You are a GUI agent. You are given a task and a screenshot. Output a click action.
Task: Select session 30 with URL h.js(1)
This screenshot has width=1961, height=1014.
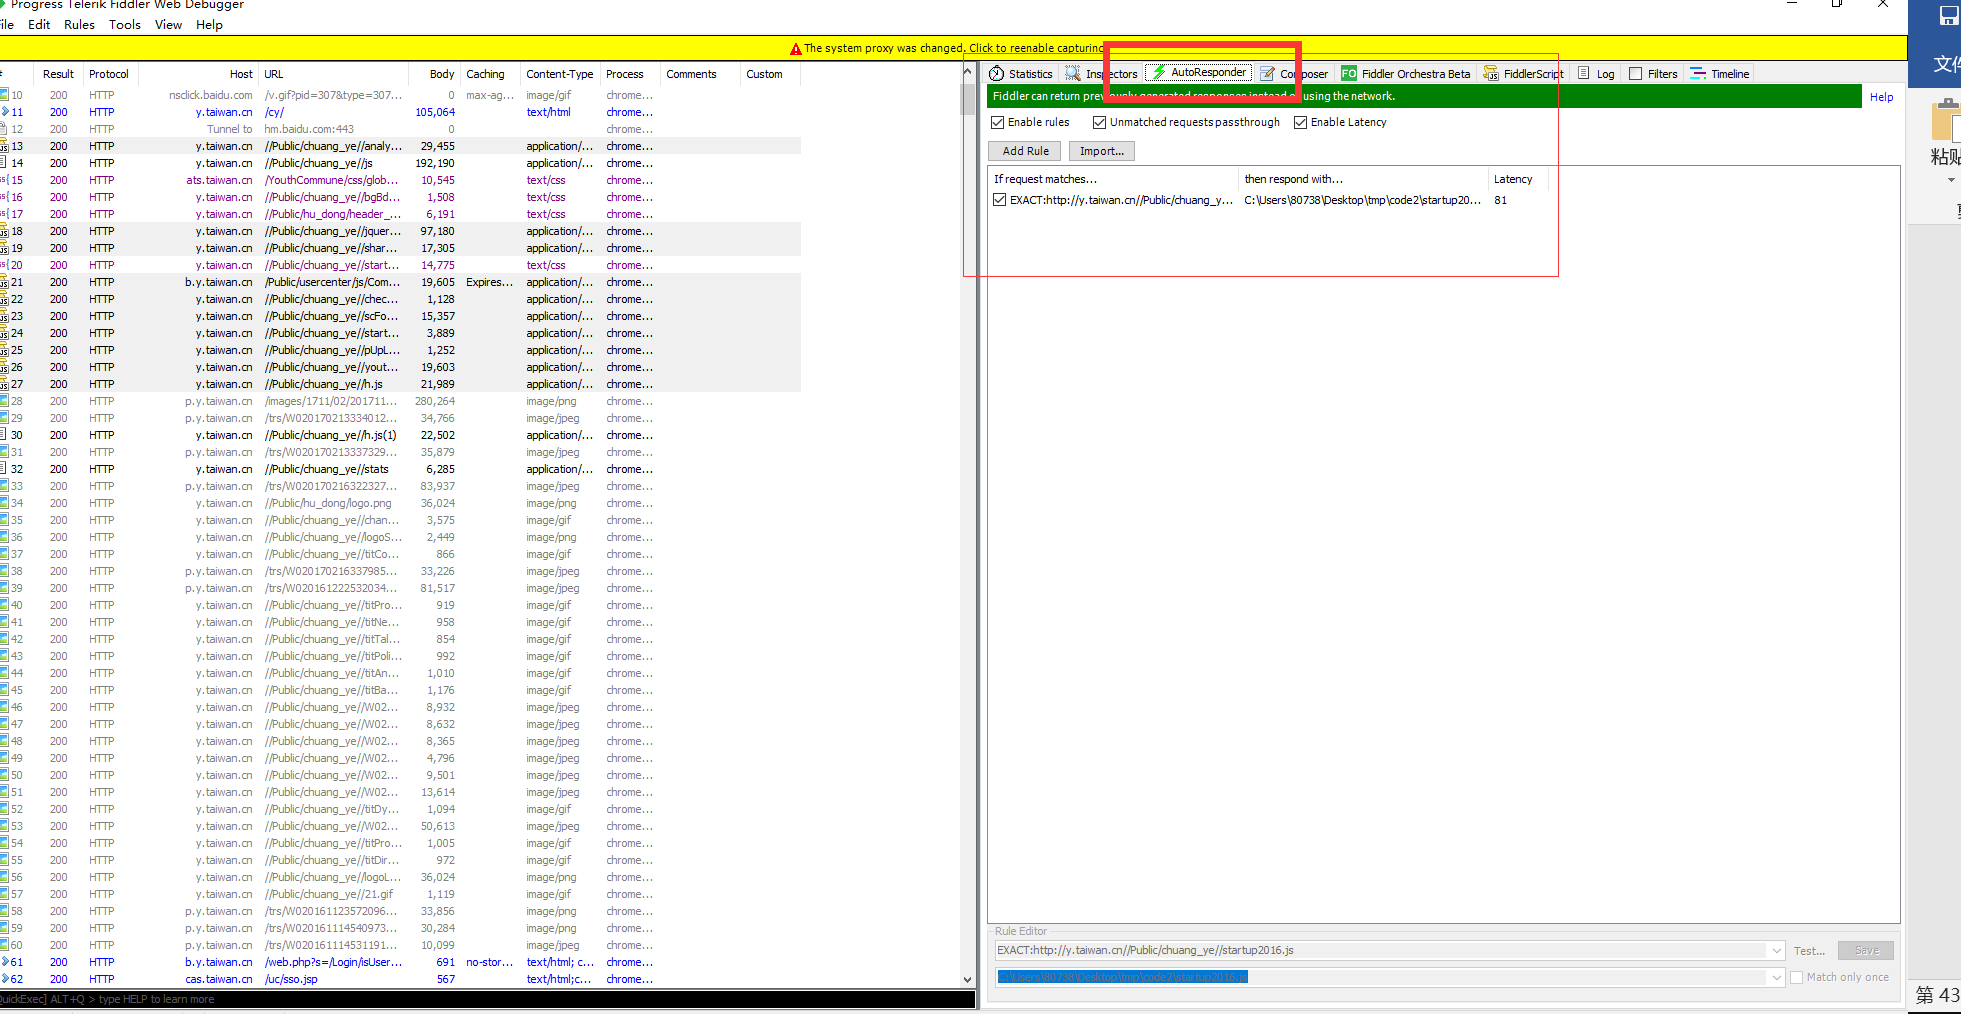coord(400,435)
